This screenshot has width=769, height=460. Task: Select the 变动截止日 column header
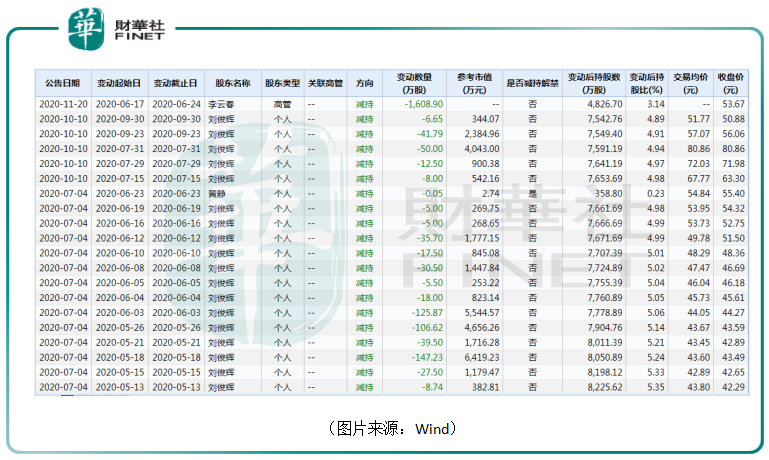(x=176, y=83)
